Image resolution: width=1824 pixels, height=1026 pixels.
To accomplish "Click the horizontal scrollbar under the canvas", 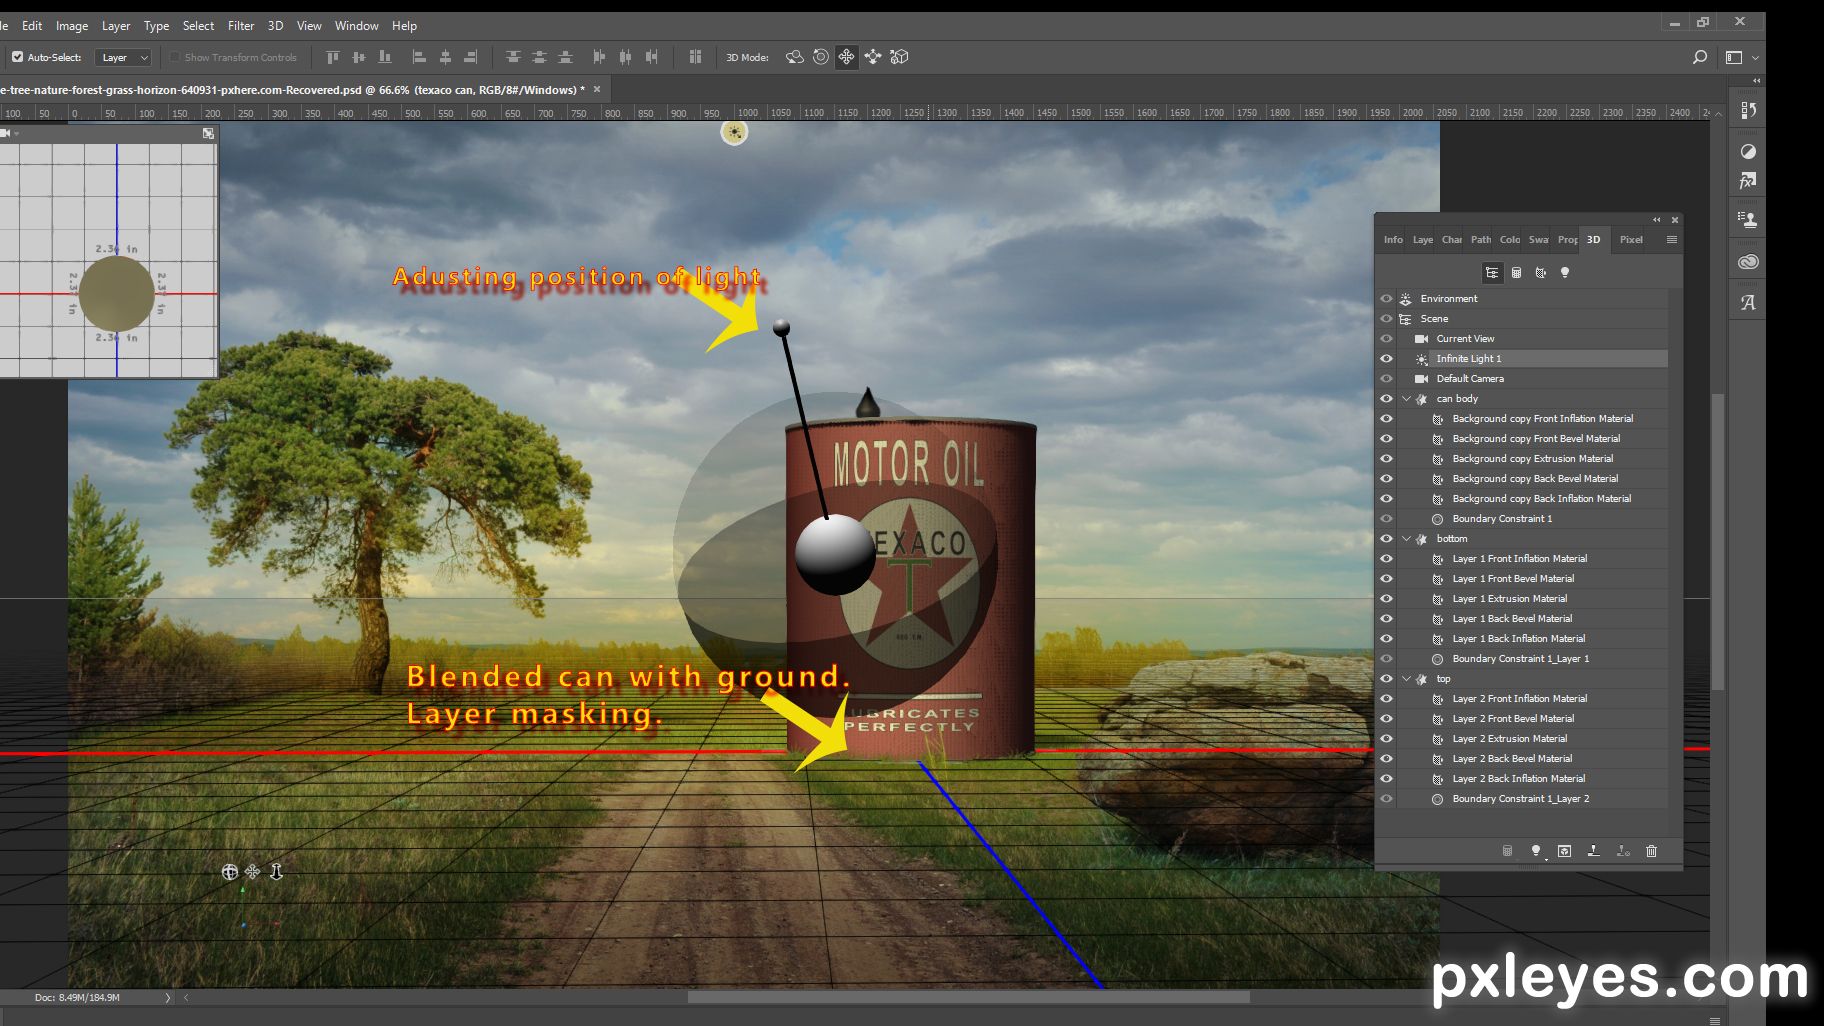I will (x=968, y=997).
